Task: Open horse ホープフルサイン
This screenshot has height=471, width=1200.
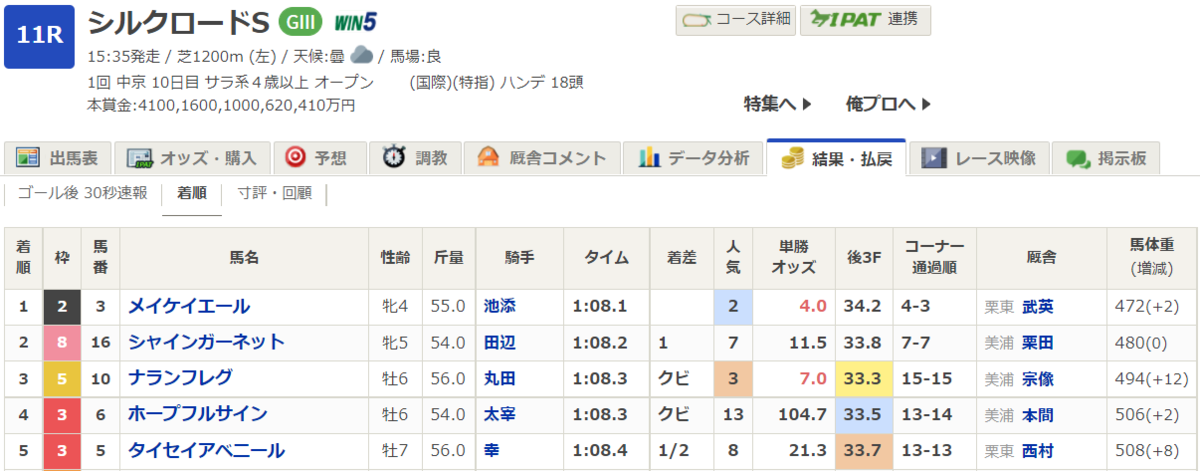Action: point(198,414)
